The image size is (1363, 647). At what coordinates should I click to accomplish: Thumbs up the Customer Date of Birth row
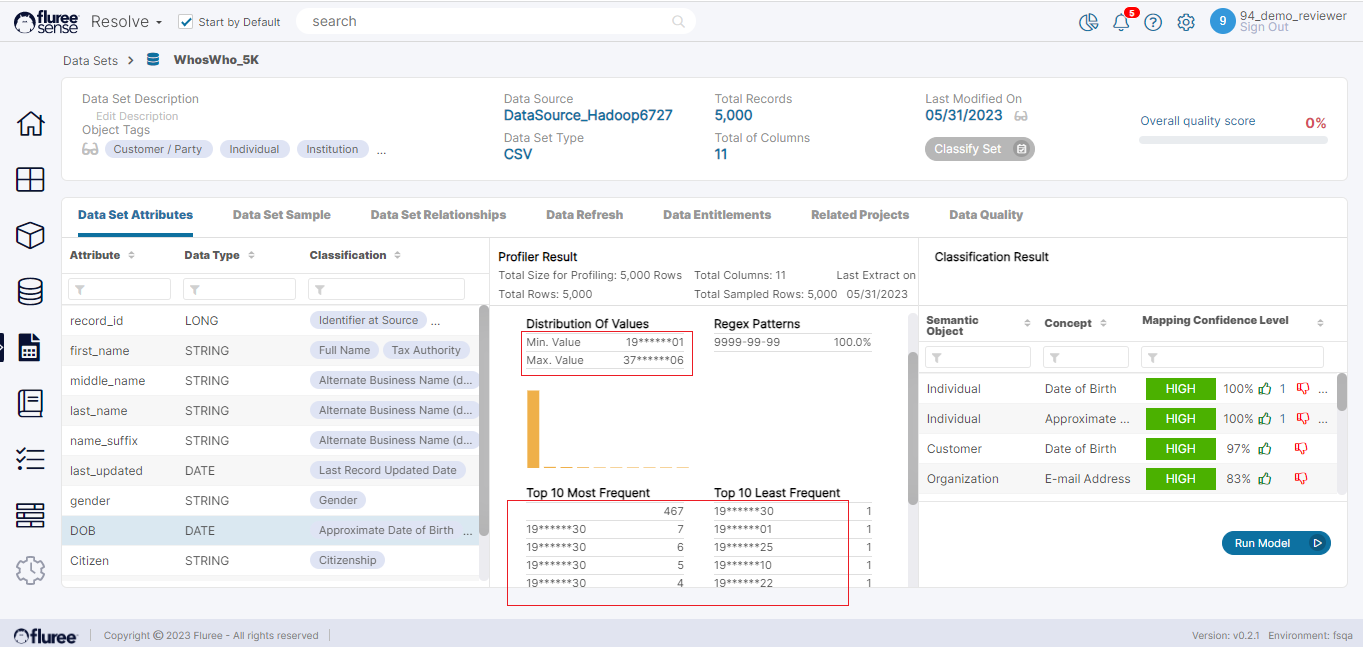click(1265, 449)
